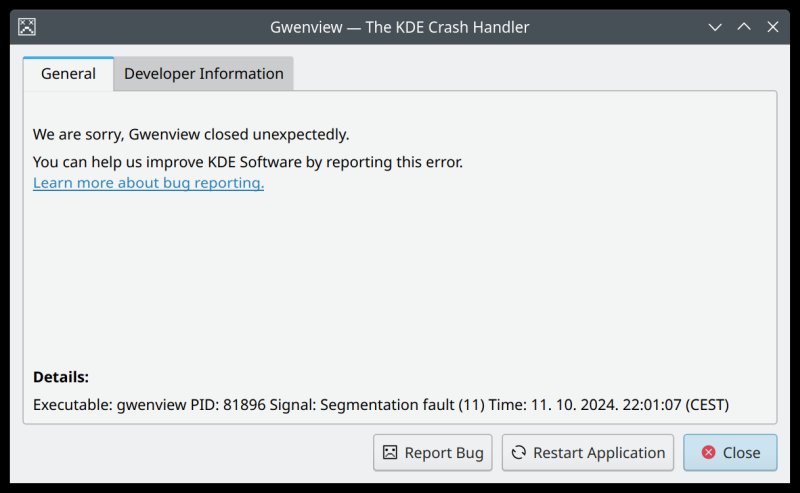The image size is (800, 493).
Task: Click the circular arrows restart icon
Action: 518,453
